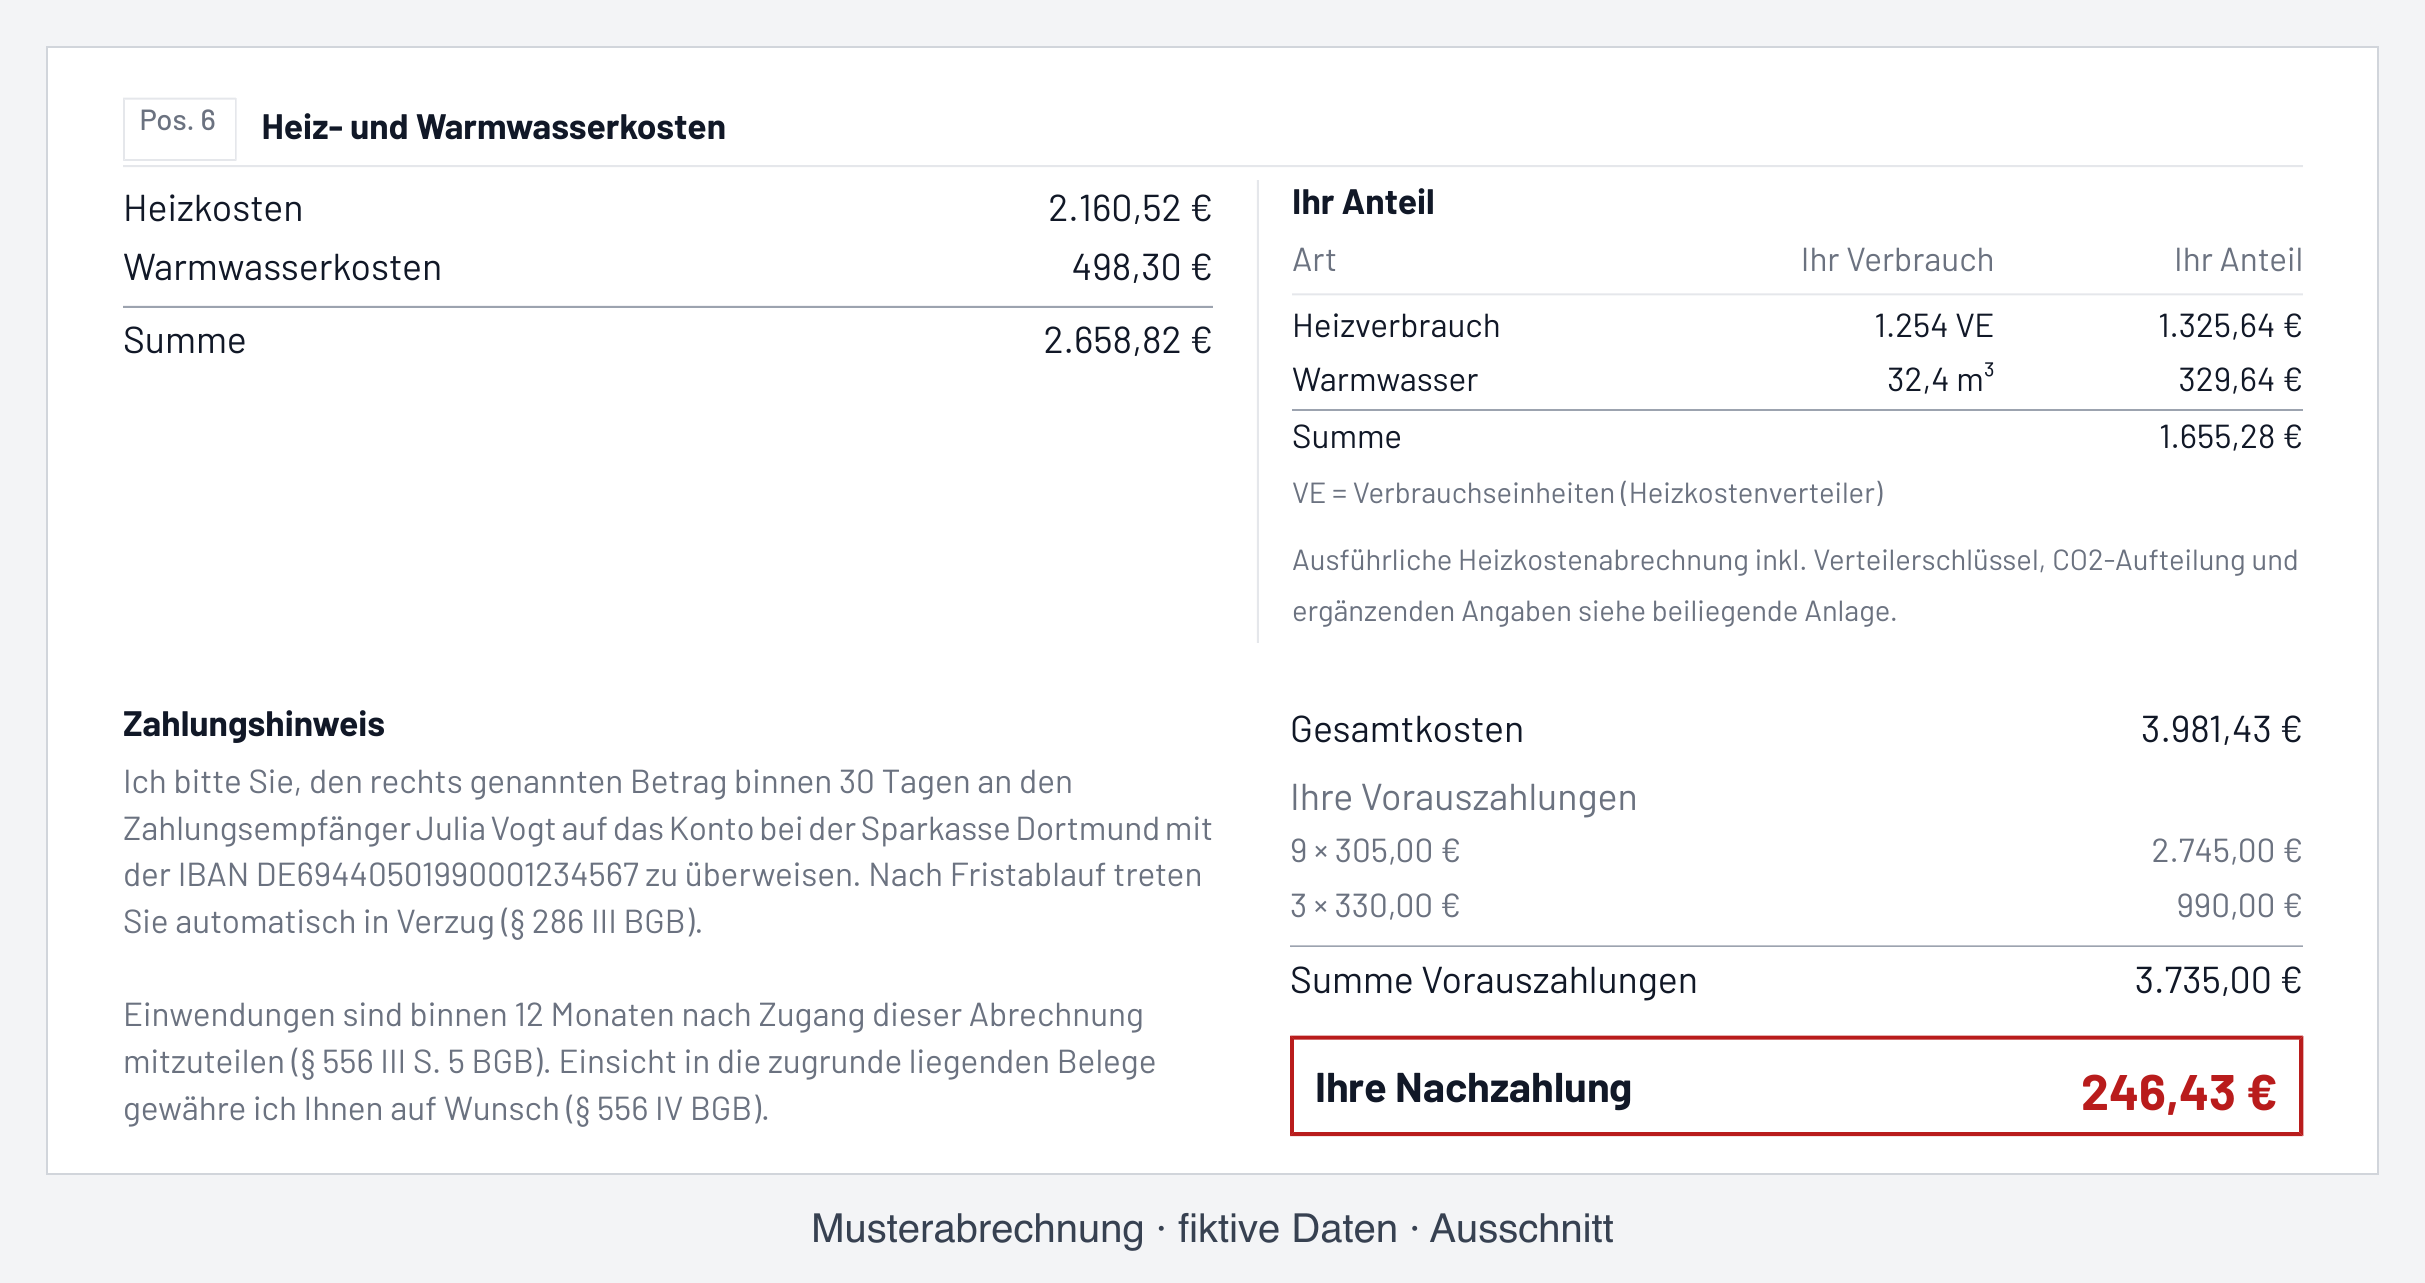Click the line '9 × 305,00 €'
This screenshot has width=2425, height=1283.
tap(1375, 851)
